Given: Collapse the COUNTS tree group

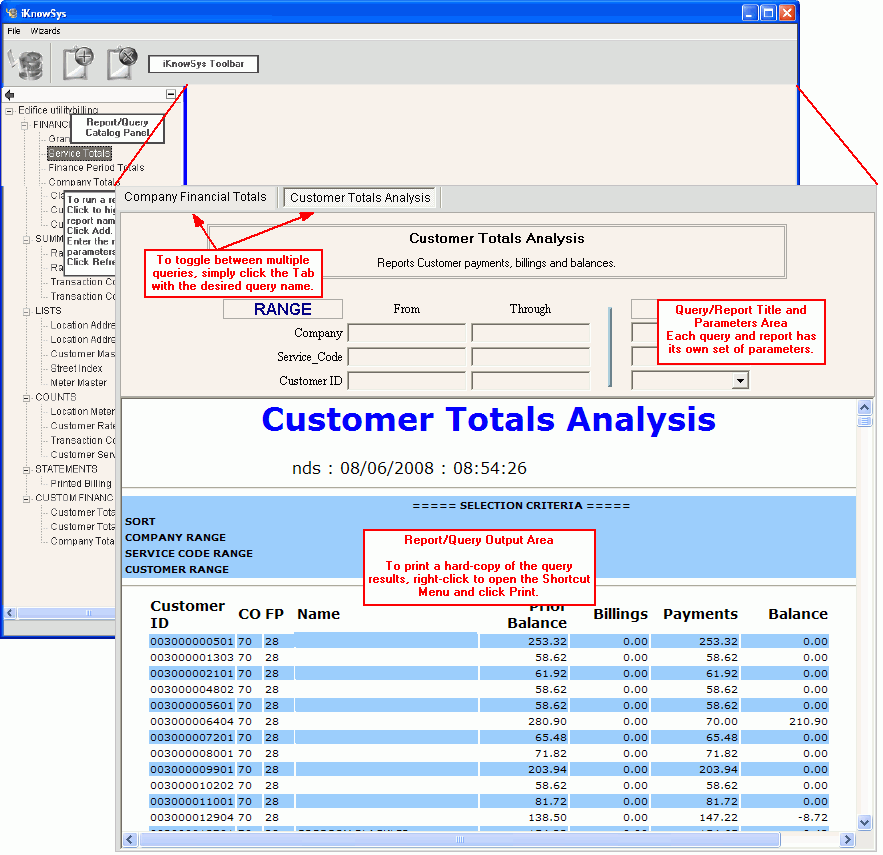Looking at the screenshot, I should [x=26, y=397].
